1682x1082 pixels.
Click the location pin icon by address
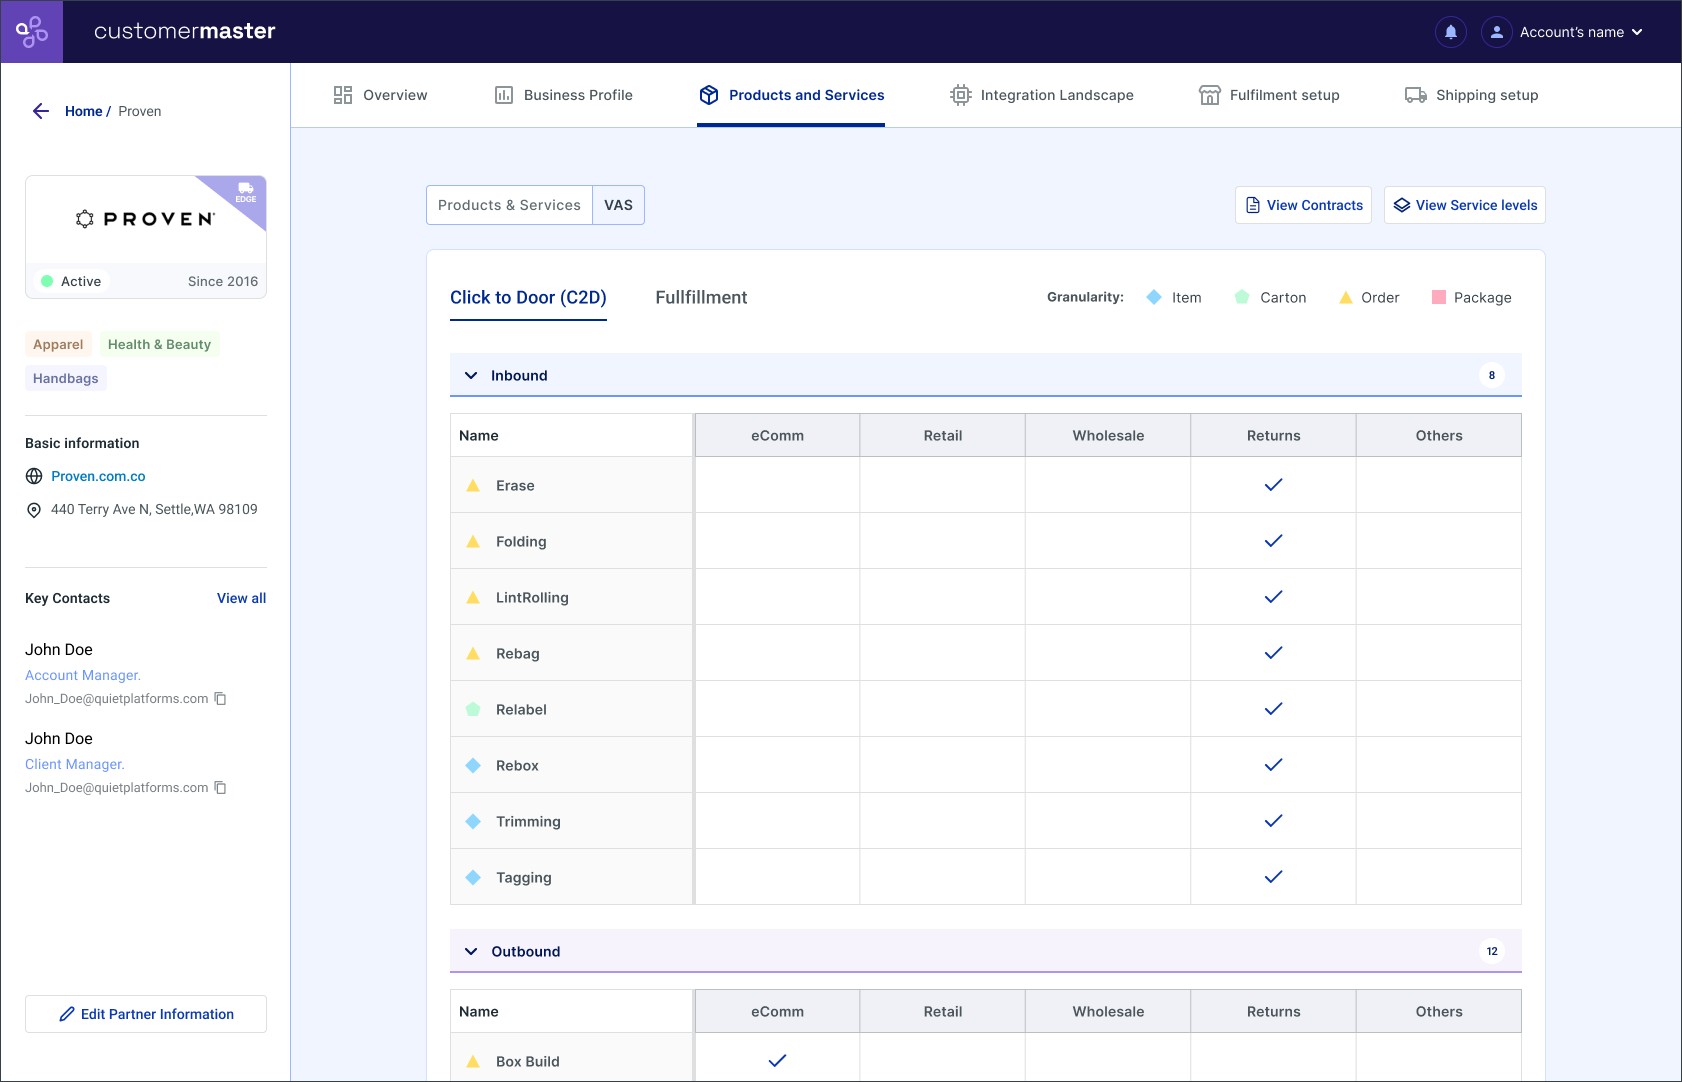[x=34, y=510]
